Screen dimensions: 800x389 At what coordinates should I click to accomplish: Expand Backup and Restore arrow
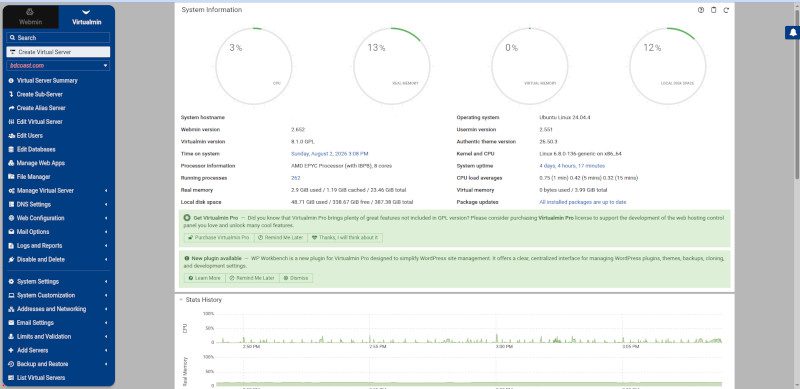[x=106, y=364]
